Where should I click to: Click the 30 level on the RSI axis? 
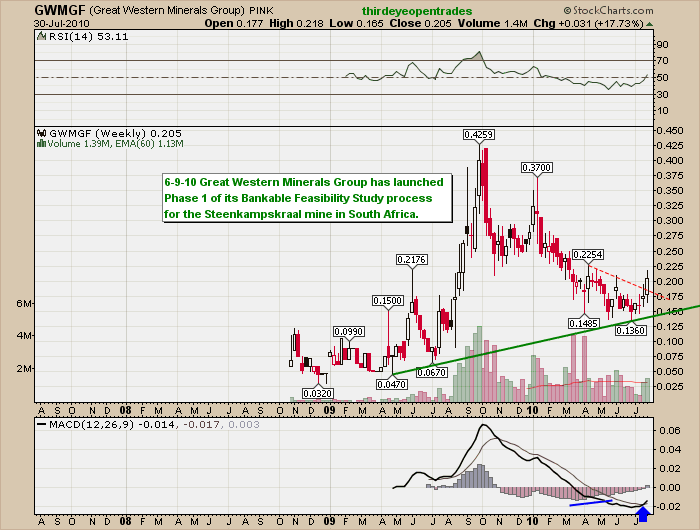[x=663, y=94]
